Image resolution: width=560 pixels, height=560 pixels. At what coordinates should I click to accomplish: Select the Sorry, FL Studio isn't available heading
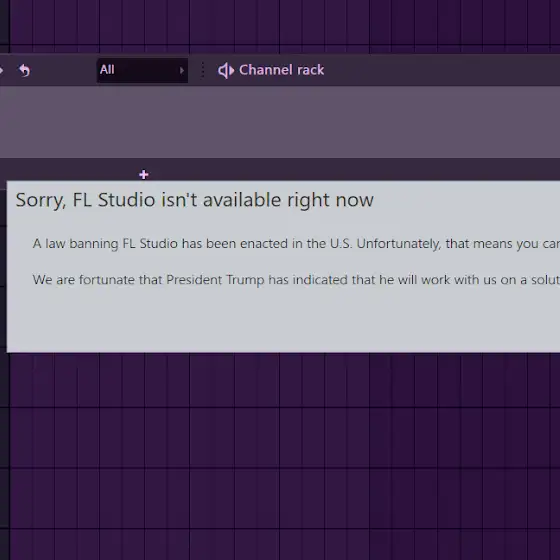click(x=195, y=200)
